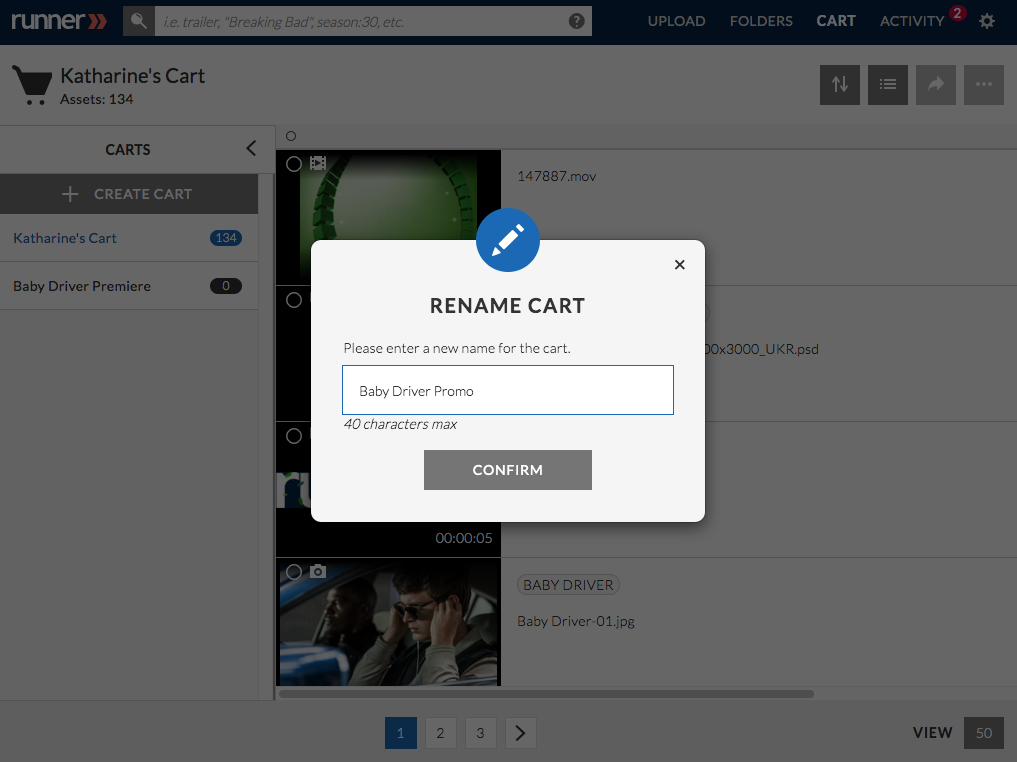Select the 00:00:05 video asset
Image resolution: width=1017 pixels, height=762 pixels.
(x=294, y=436)
